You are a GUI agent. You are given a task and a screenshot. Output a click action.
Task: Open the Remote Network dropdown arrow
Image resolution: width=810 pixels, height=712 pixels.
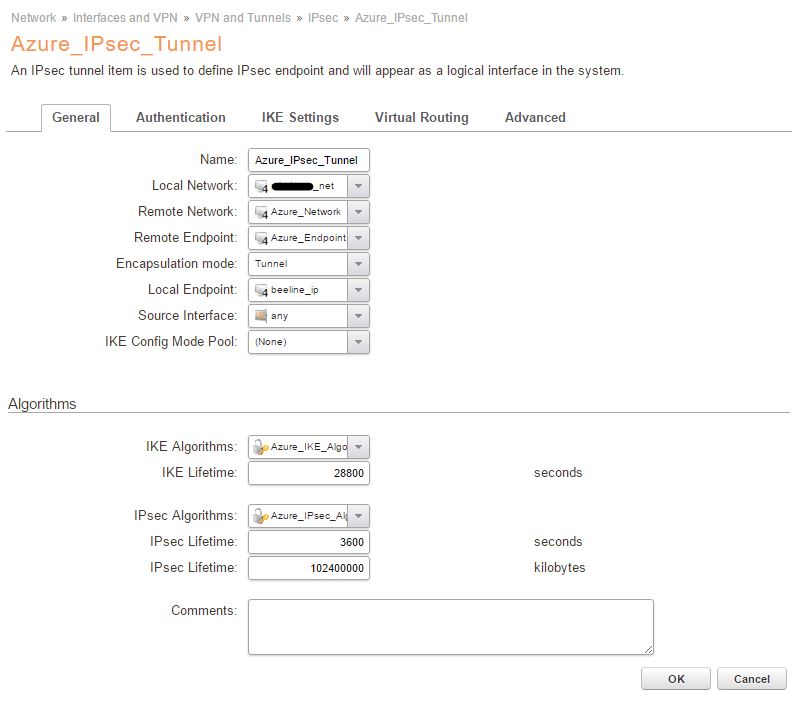[x=359, y=212]
